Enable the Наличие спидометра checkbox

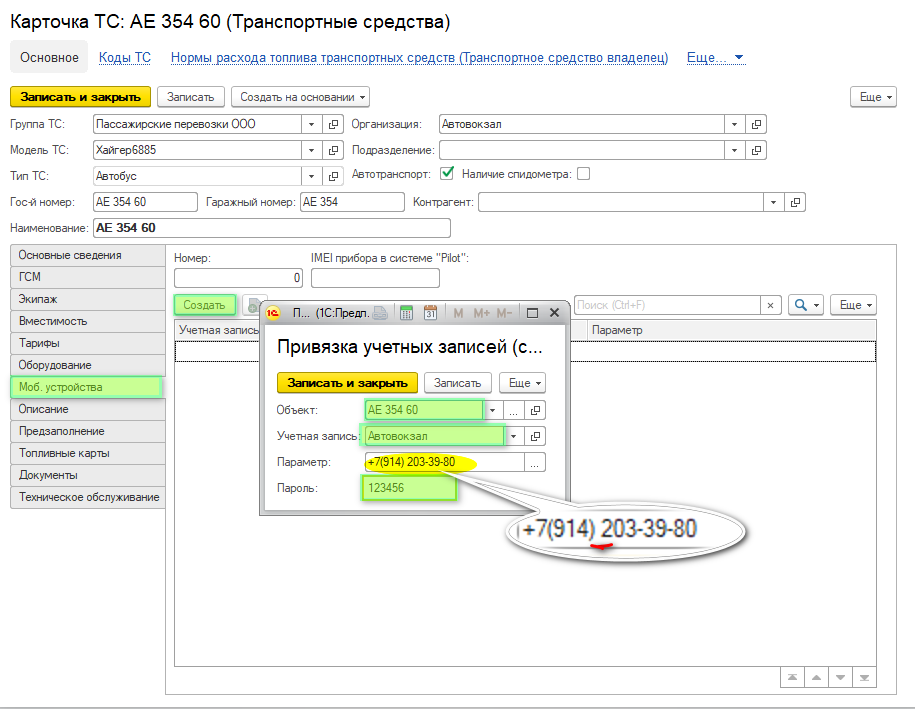584,174
